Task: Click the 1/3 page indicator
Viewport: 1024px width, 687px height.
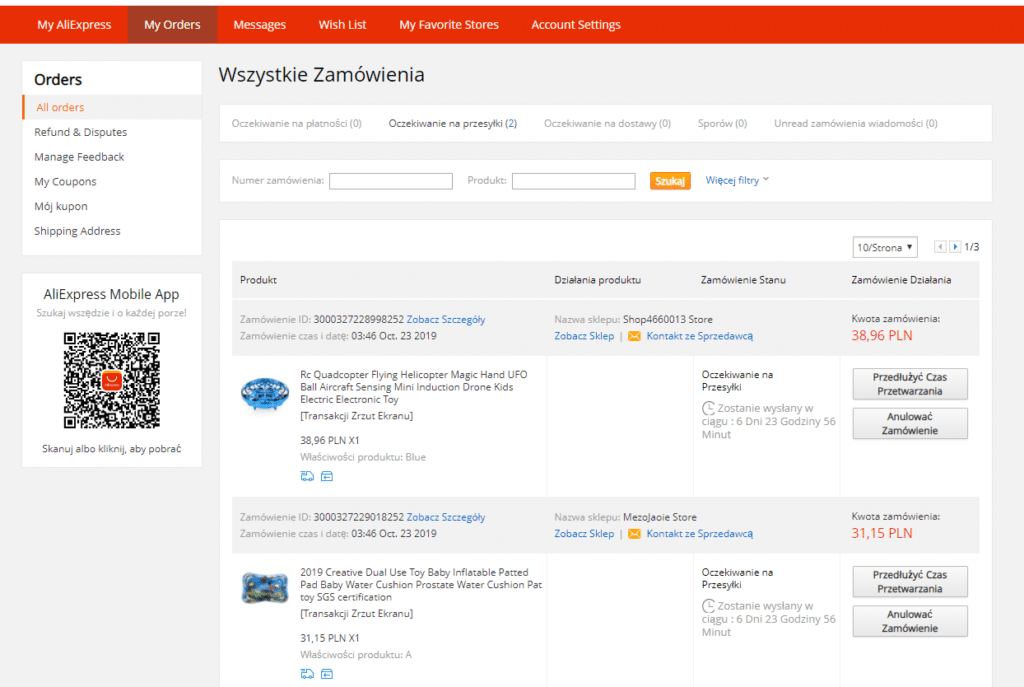Action: click(x=972, y=247)
